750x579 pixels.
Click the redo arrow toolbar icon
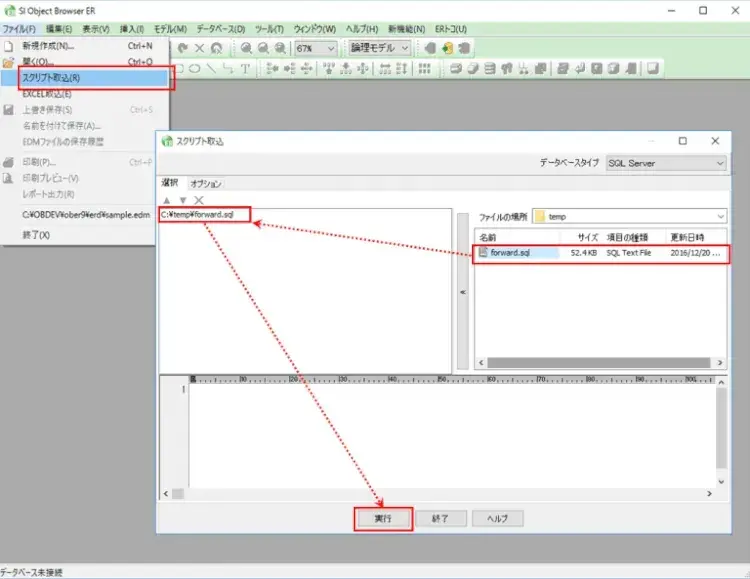pyautogui.click(x=183, y=48)
